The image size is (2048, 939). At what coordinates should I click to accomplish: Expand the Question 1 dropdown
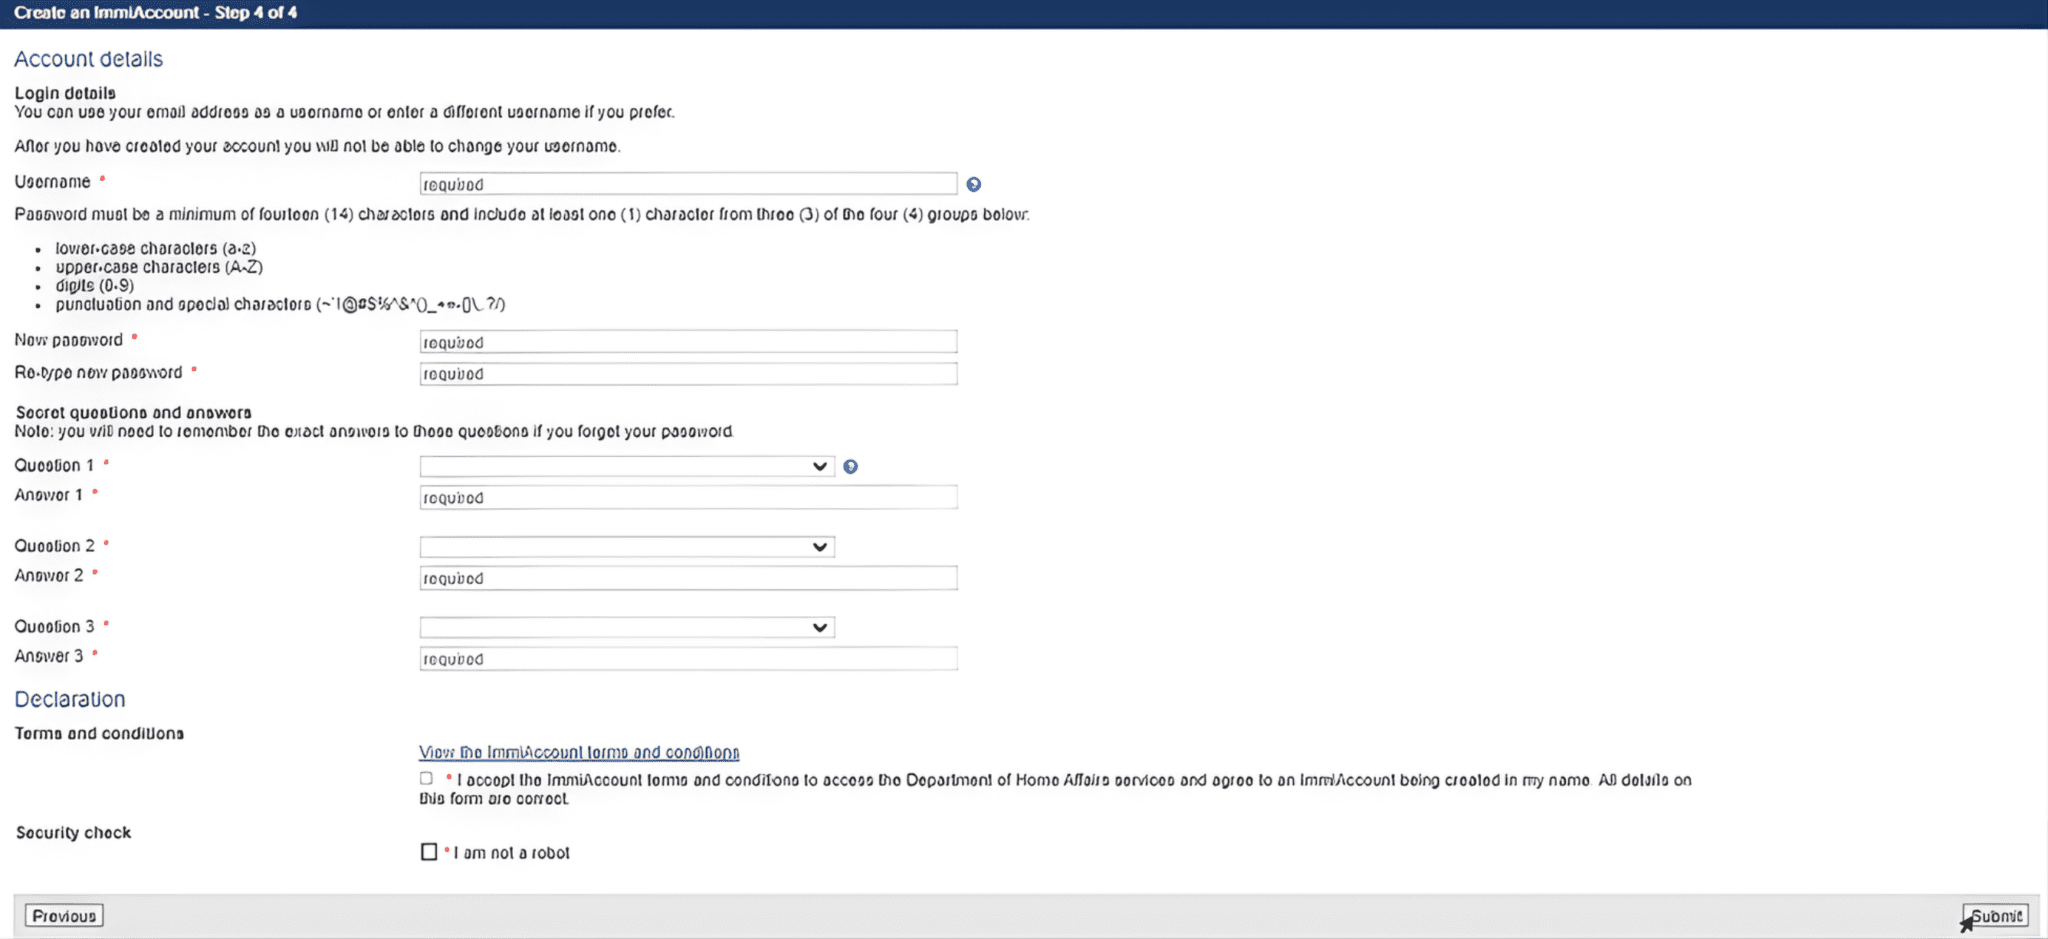pos(627,467)
